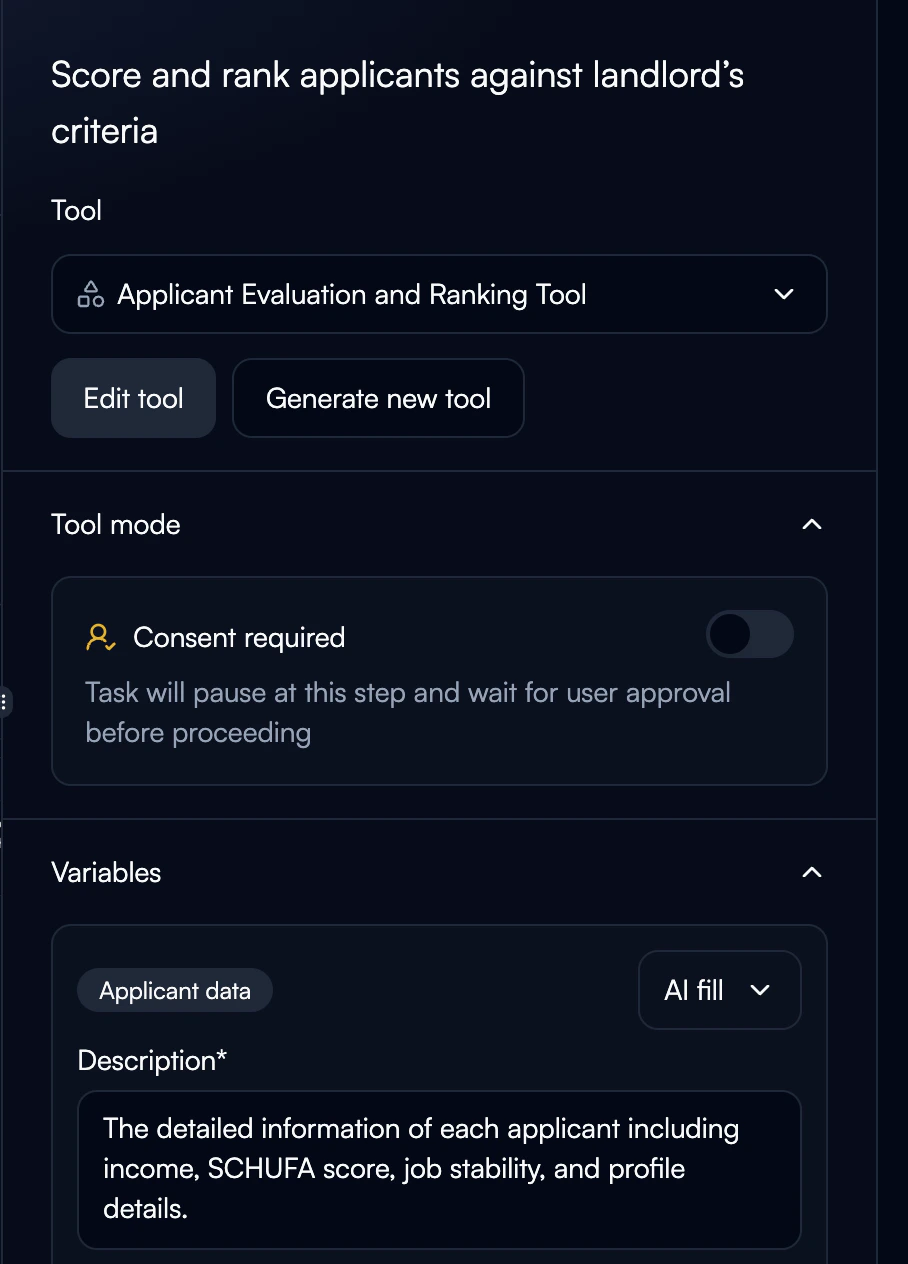Collapse the Variables section chevron

pos(812,872)
